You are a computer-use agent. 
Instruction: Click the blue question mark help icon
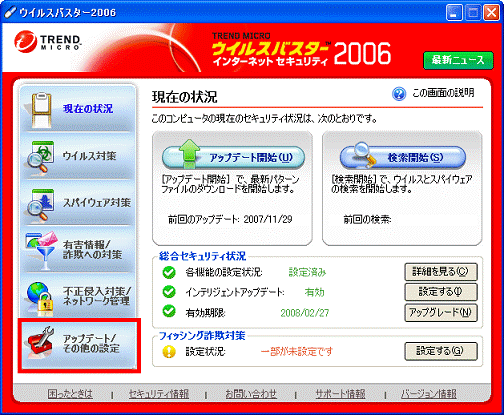click(x=399, y=94)
